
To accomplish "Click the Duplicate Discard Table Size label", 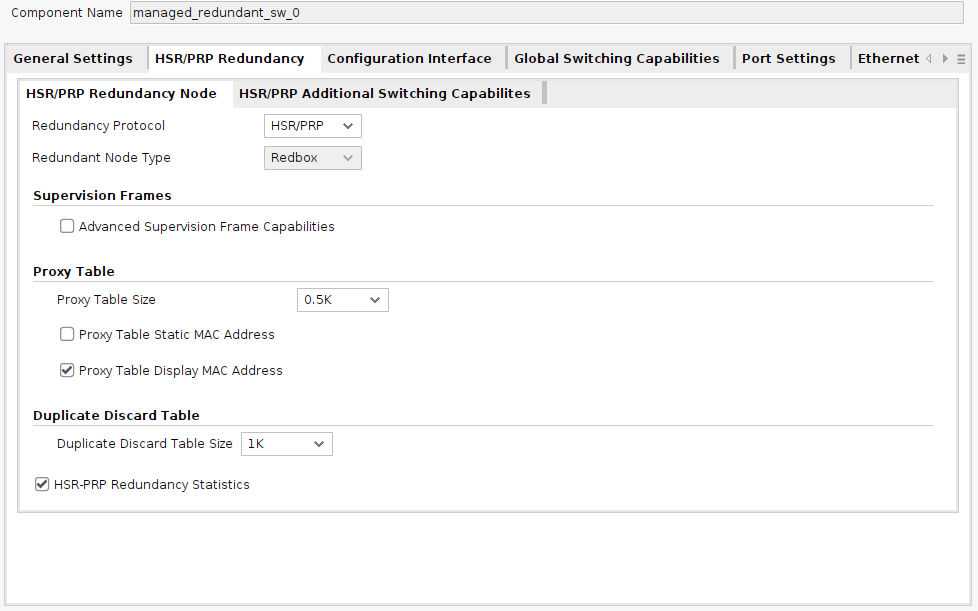I will click(x=145, y=444).
